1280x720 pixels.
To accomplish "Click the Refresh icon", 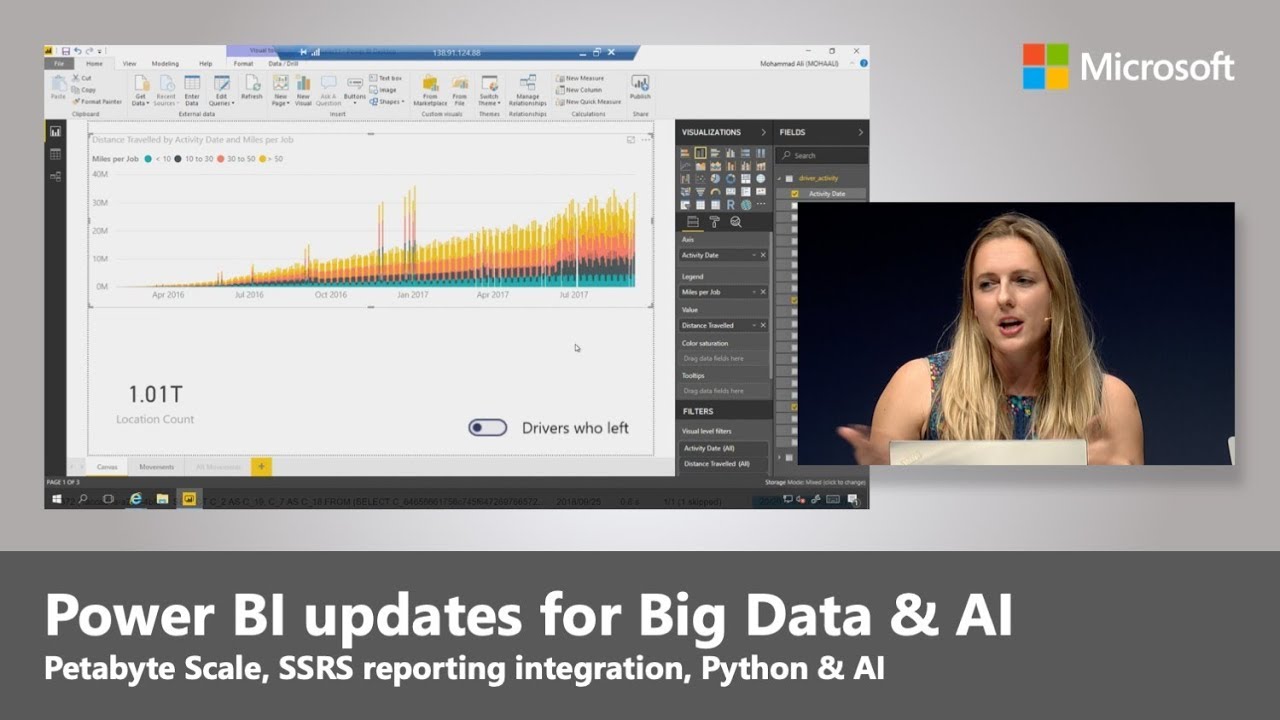I will click(x=252, y=84).
